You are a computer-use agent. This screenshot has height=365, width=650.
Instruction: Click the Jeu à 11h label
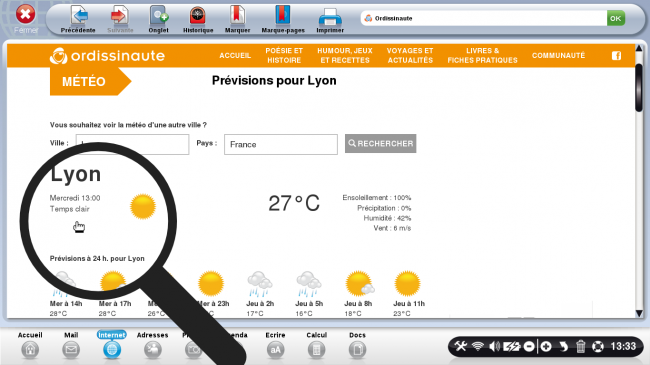(409, 304)
